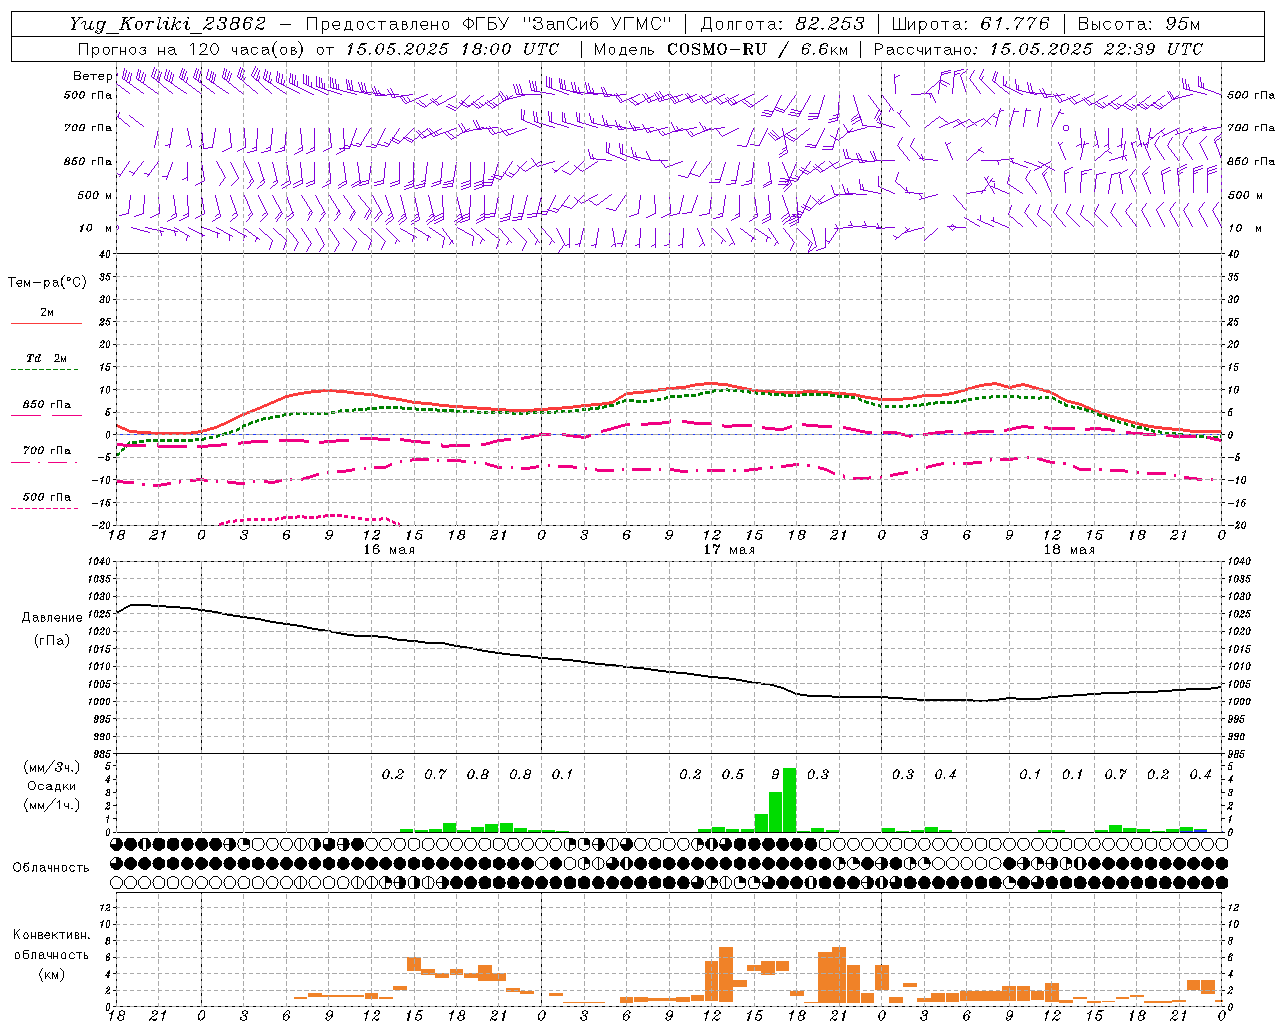
Task: Click the Рассчитано 15.05.2025 22:39 UTC text
Action: click(x=1038, y=49)
